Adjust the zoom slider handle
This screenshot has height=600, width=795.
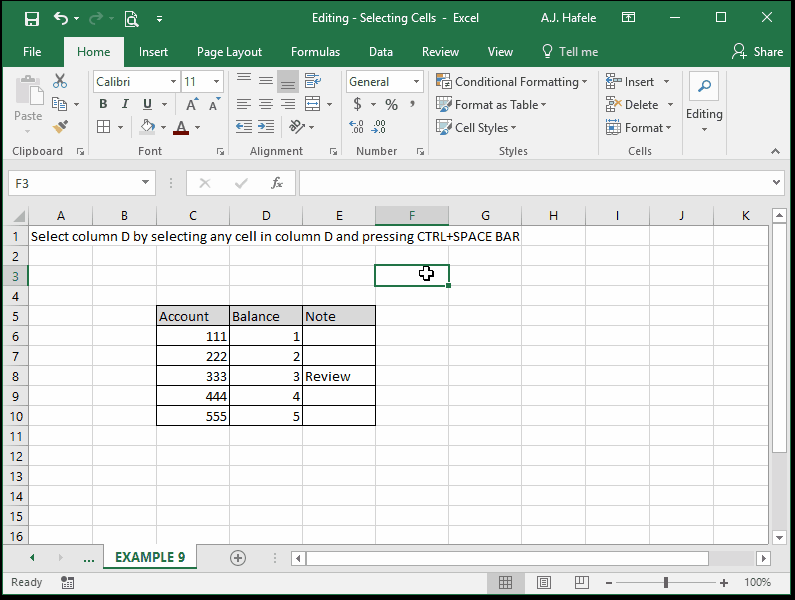(x=666, y=583)
